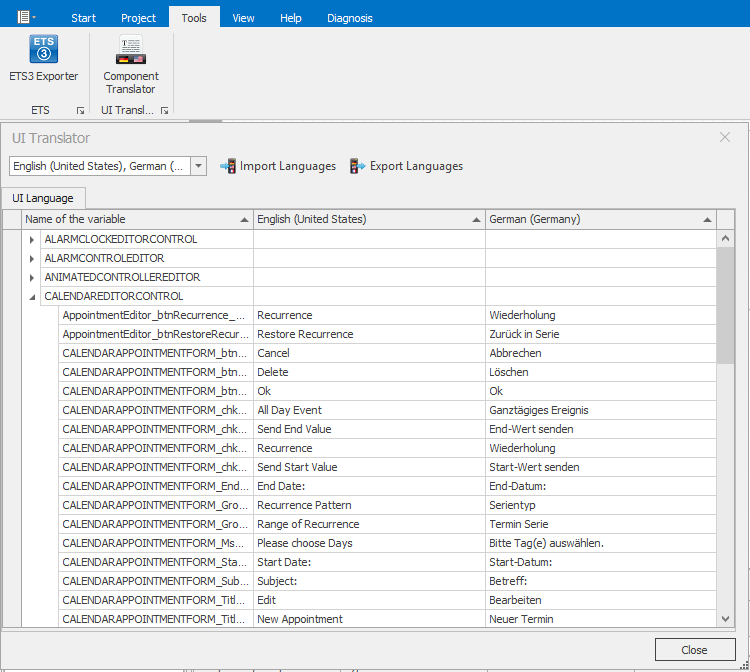The height and width of the screenshot is (672, 750).
Task: Click the English cell 'Start Date:'
Action: pos(369,562)
